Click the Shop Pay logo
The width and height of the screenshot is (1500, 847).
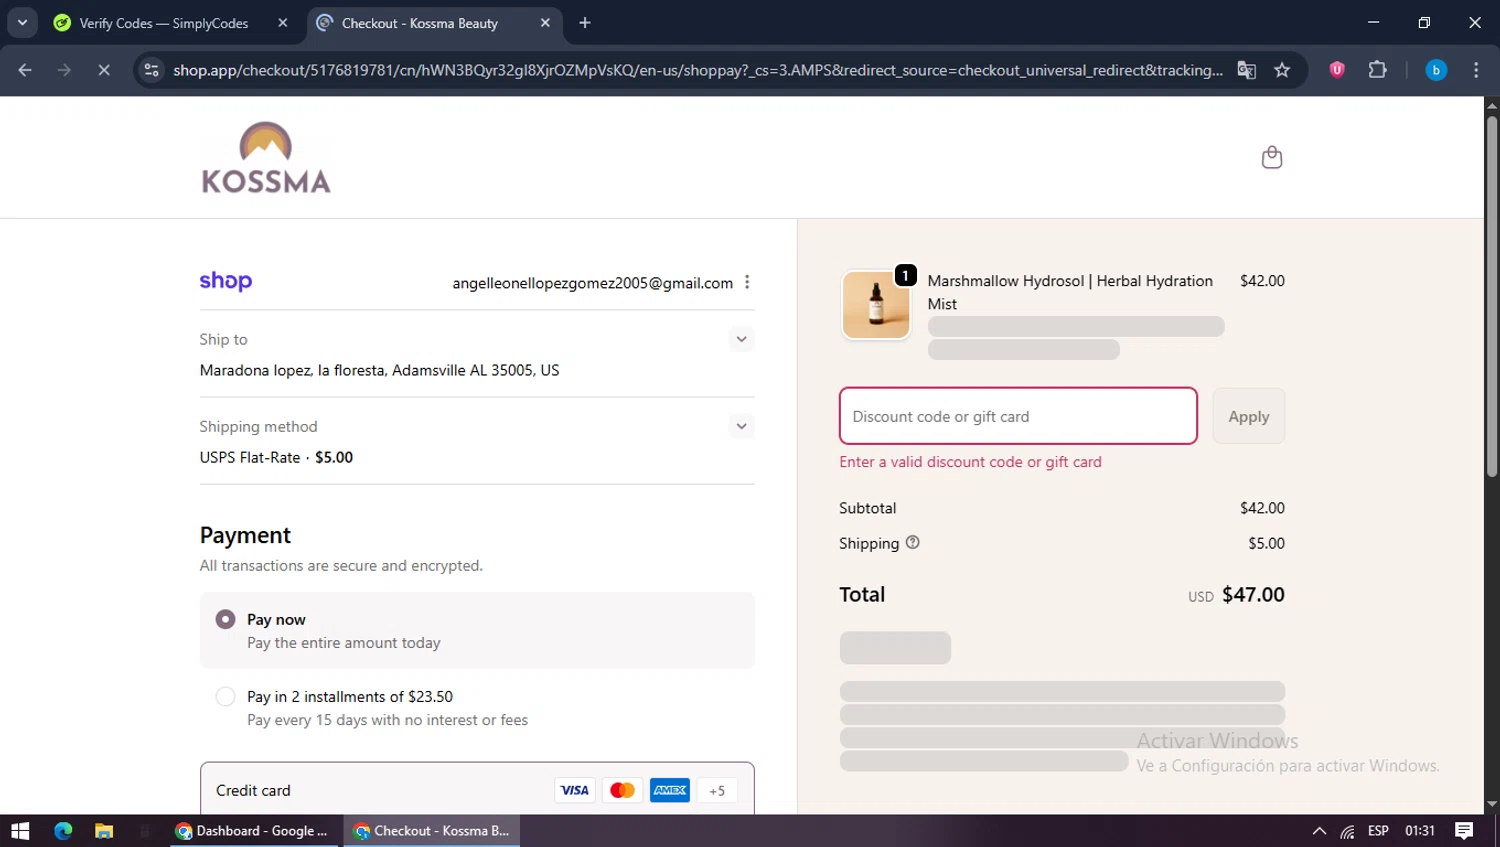pos(226,281)
